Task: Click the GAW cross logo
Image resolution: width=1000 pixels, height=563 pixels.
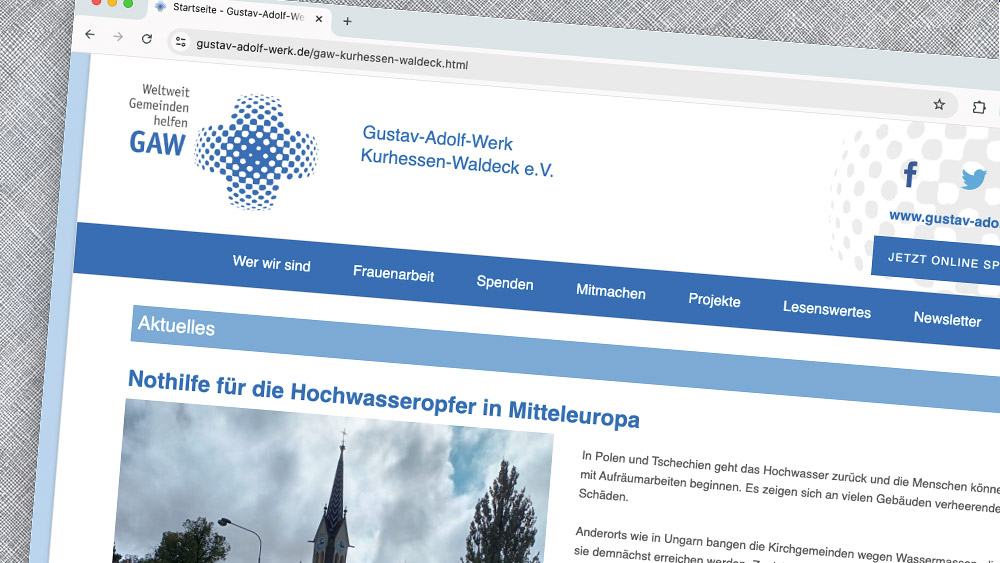Action: tap(256, 152)
